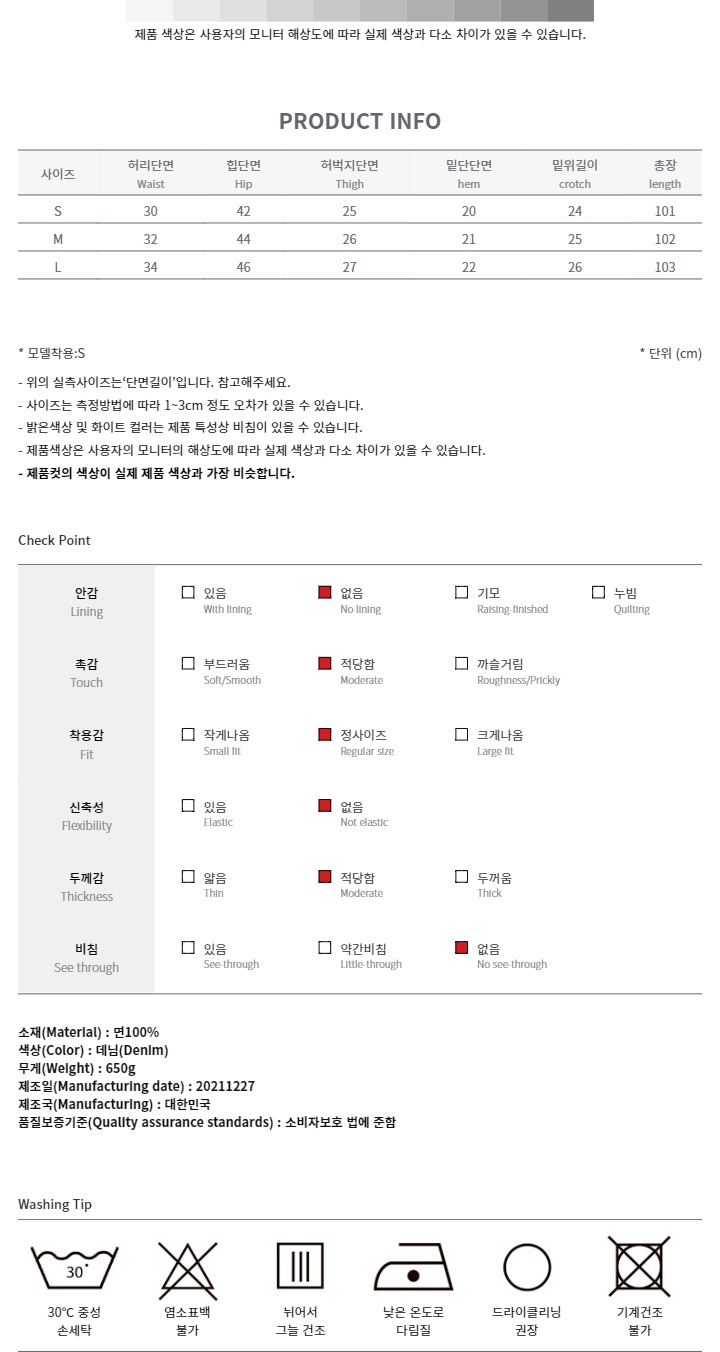The width and height of the screenshot is (720, 1352).
Task: Click the darkest gray swatch at top
Action: coord(571,10)
